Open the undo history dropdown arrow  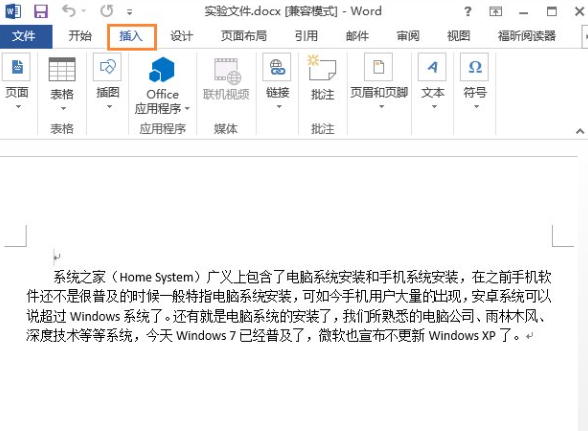point(84,11)
